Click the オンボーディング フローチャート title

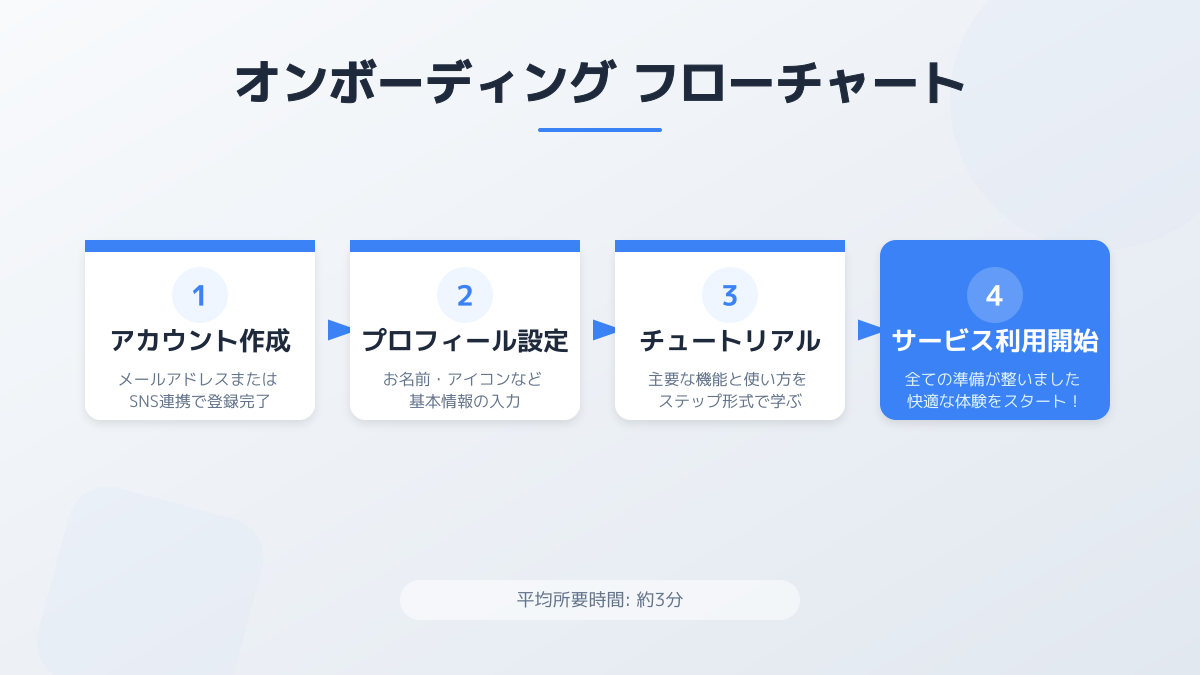click(600, 83)
